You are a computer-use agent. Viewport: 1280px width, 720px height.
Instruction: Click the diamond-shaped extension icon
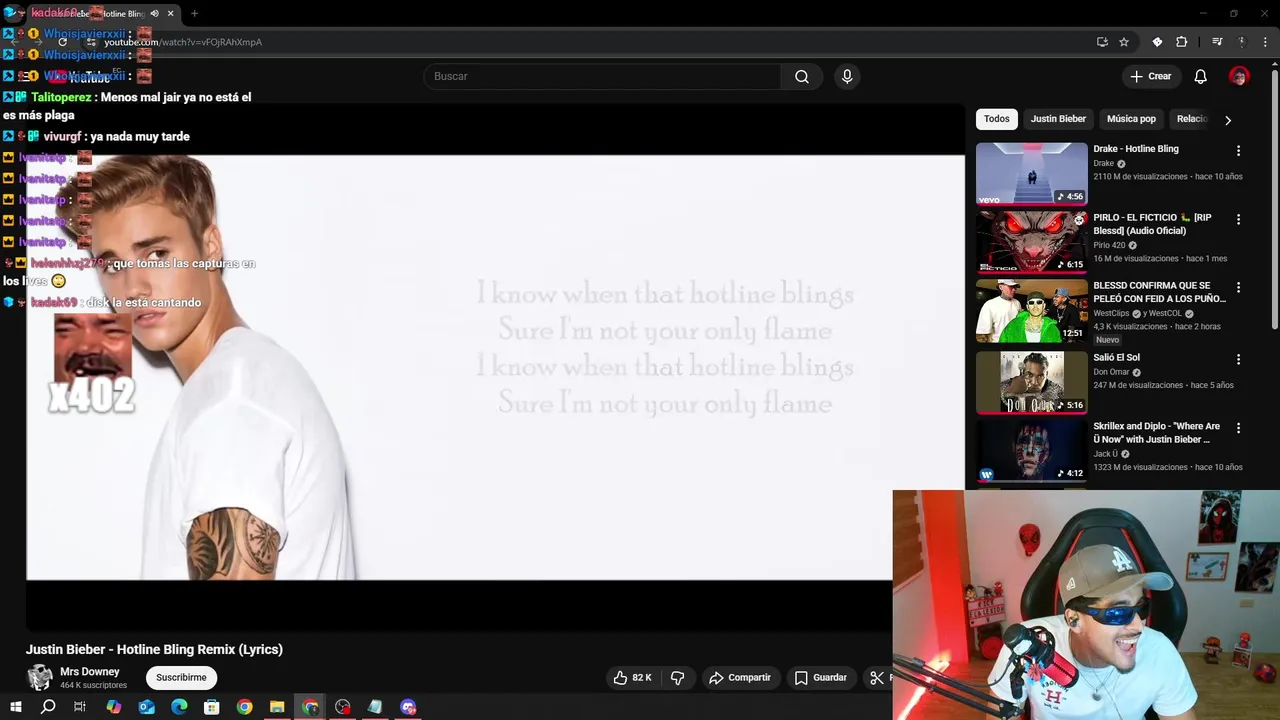click(1157, 42)
